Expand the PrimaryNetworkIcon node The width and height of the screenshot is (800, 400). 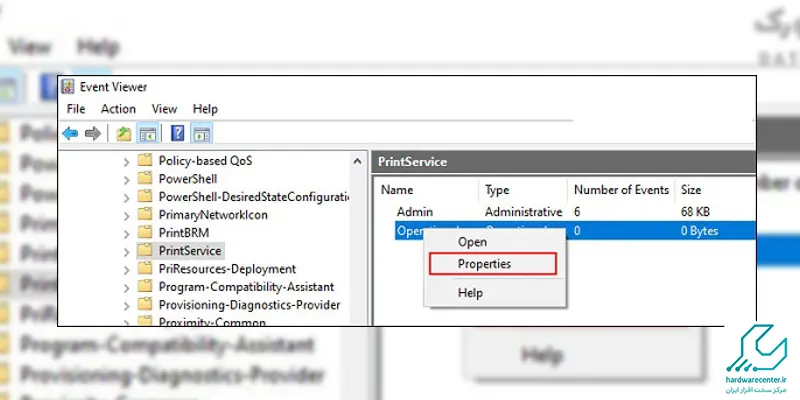click(x=127, y=216)
